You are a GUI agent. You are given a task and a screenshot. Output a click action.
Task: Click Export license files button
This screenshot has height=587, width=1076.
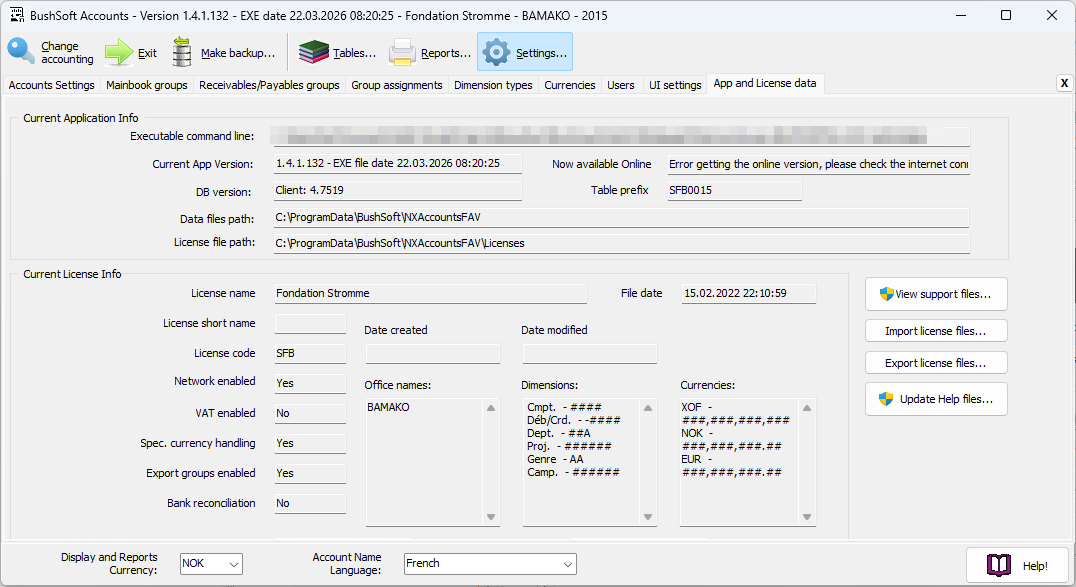[x=936, y=363]
